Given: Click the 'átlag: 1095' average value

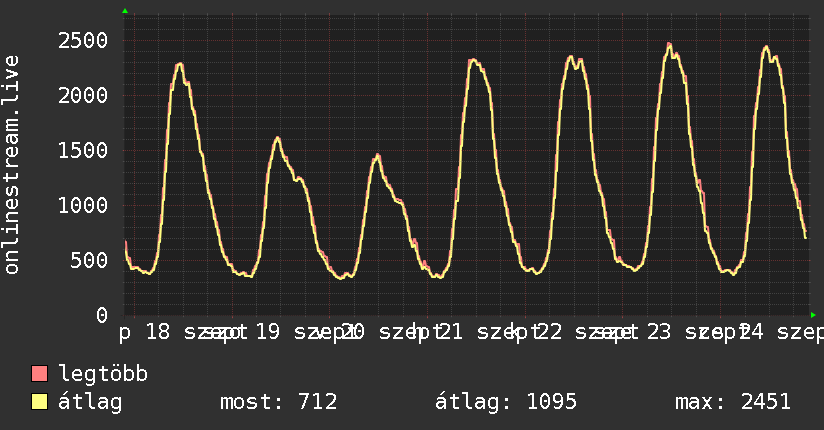Looking at the screenshot, I should tap(506, 402).
